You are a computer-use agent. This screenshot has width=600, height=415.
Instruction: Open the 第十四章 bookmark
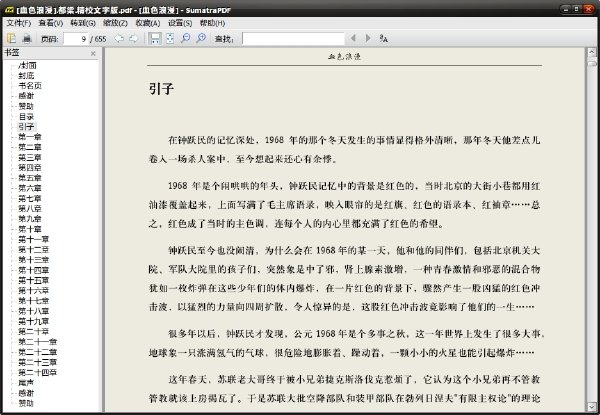point(34,270)
